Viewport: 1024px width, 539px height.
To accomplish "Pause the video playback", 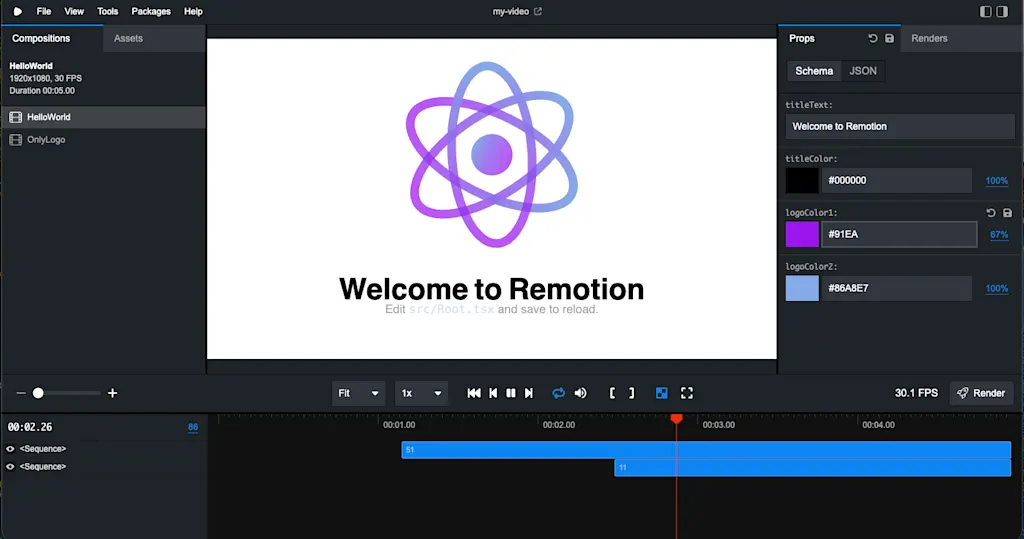I will click(x=511, y=393).
